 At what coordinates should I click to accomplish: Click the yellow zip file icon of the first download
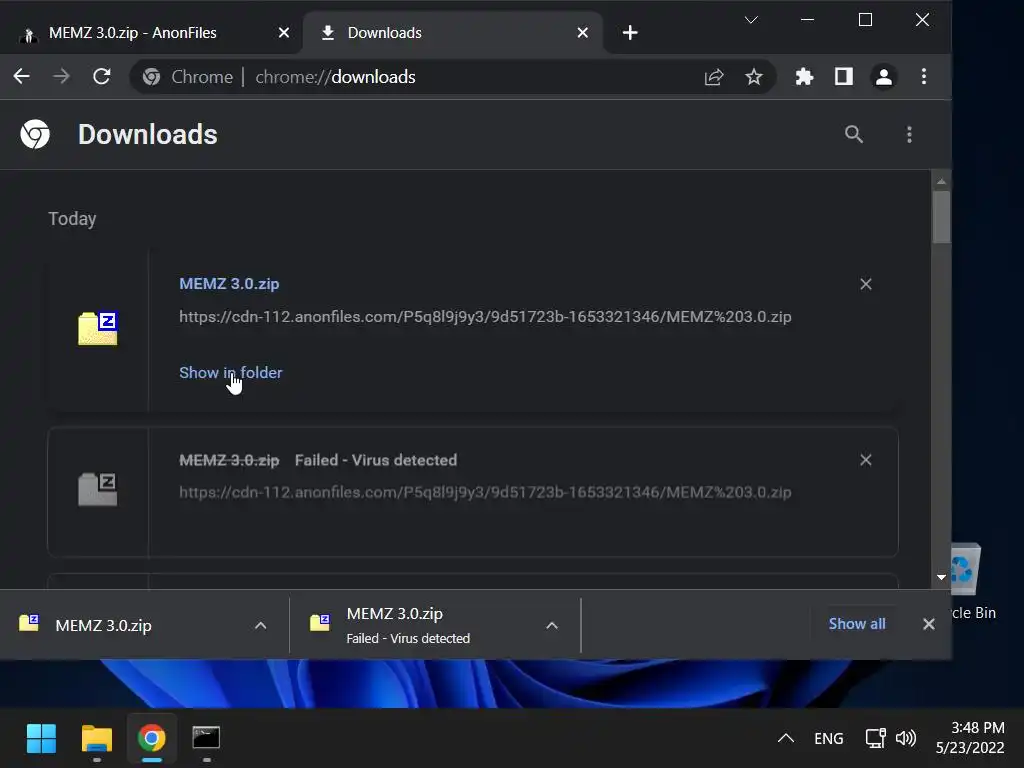(98, 328)
